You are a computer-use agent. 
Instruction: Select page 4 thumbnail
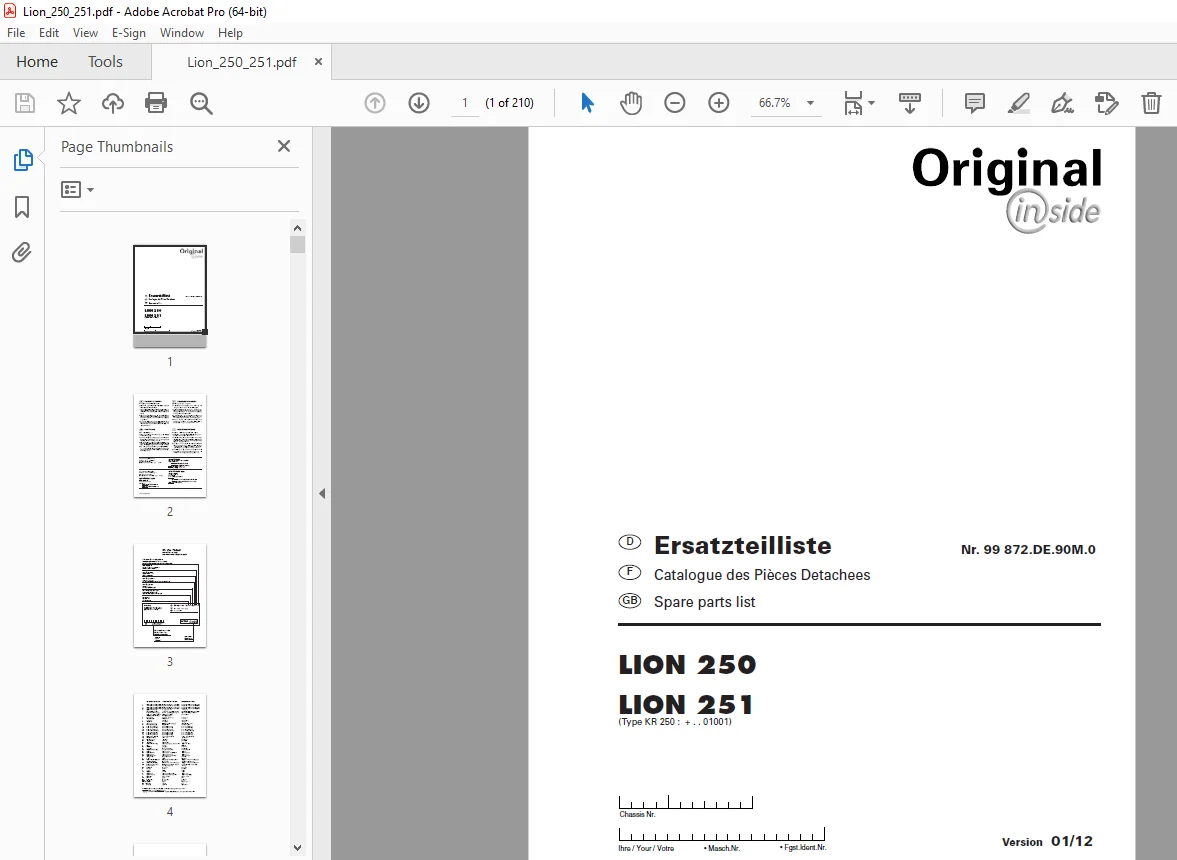pyautogui.click(x=170, y=746)
